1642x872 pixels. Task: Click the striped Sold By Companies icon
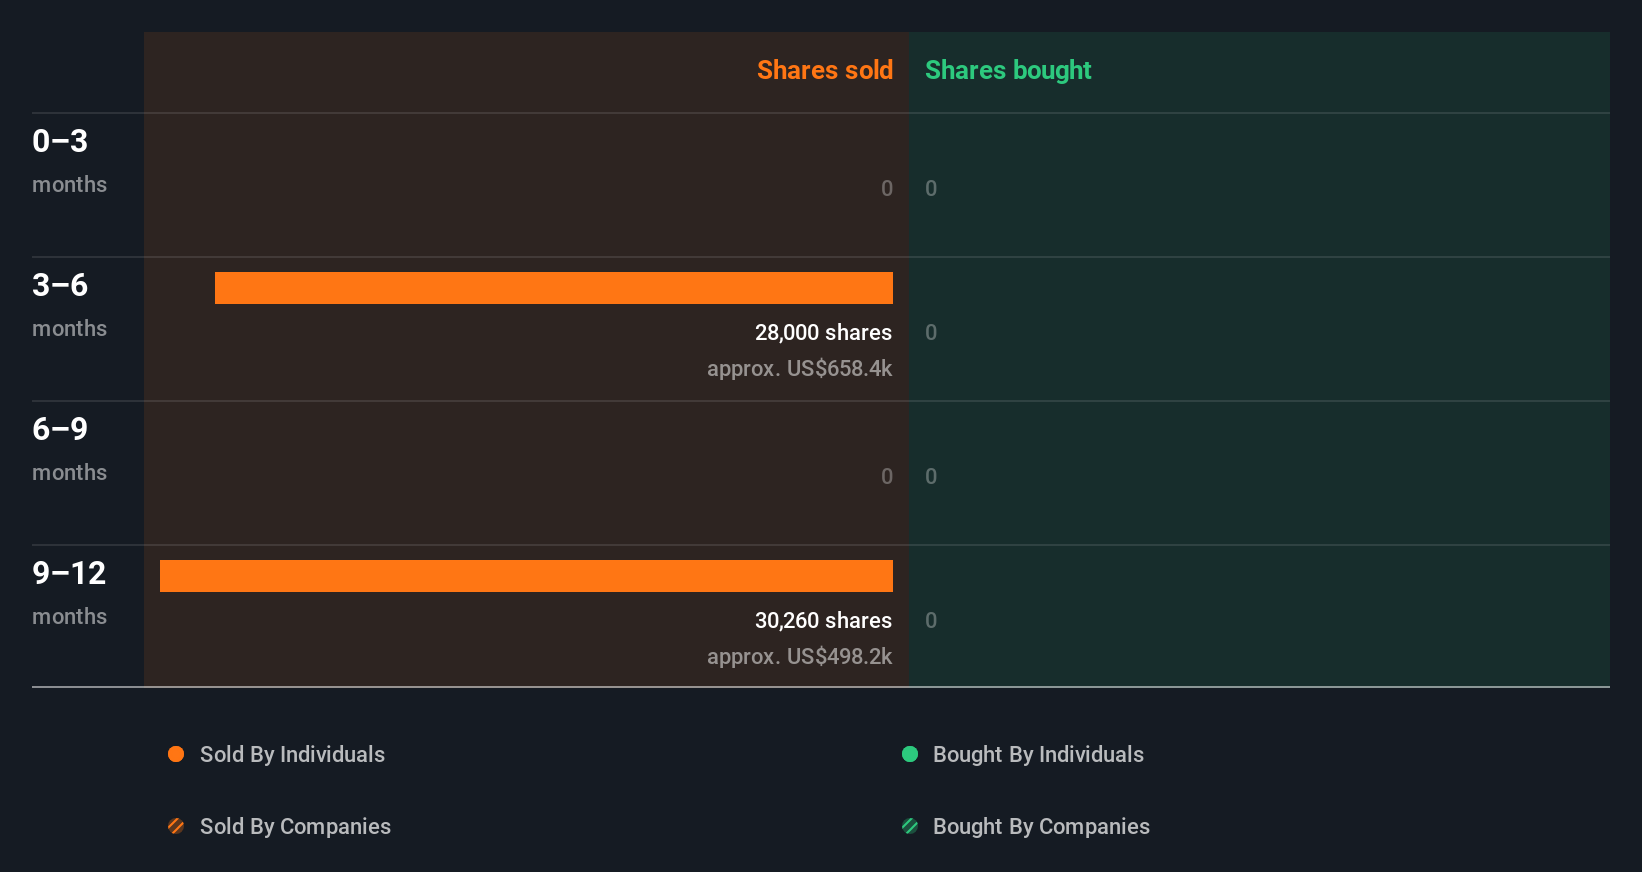pyautogui.click(x=176, y=826)
